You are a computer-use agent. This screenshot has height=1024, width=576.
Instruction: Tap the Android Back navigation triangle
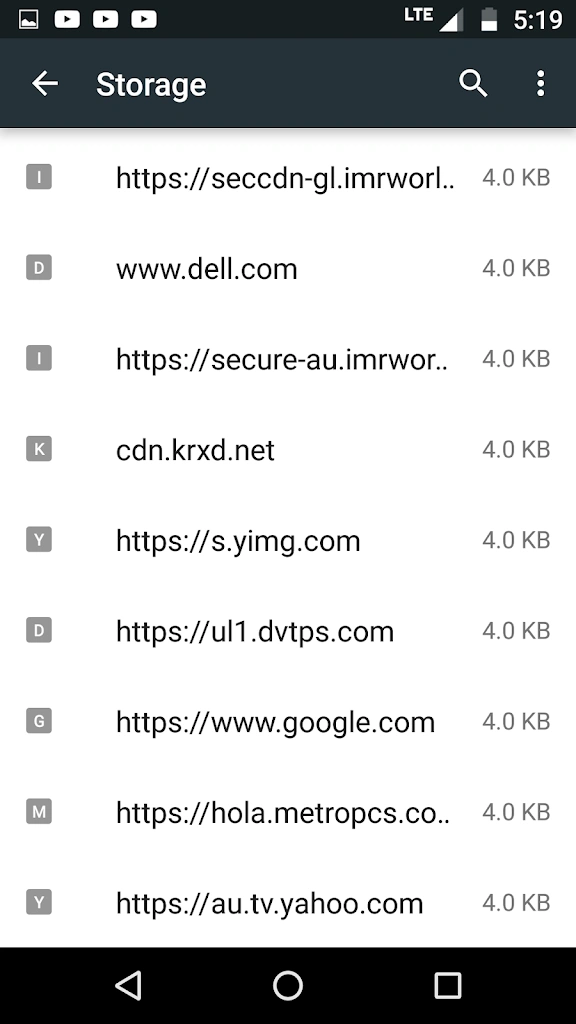pyautogui.click(x=129, y=985)
